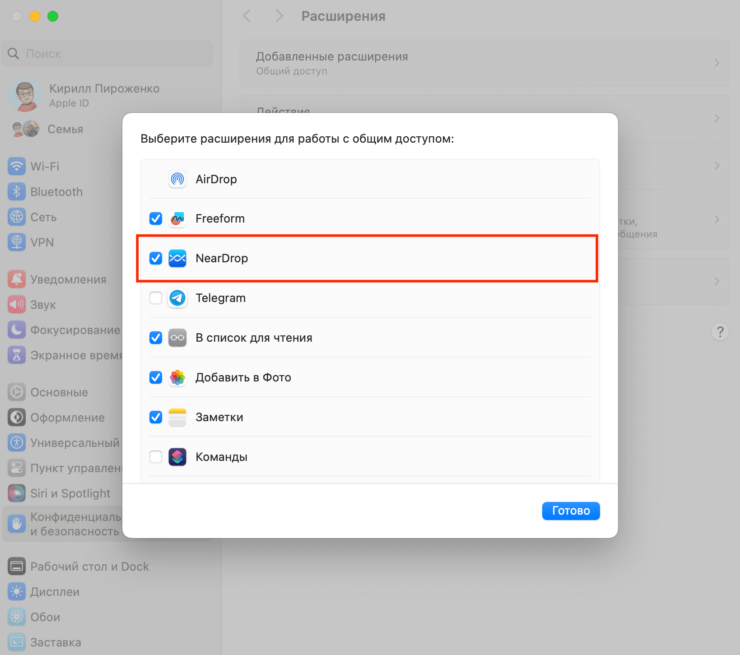This screenshot has height=655, width=740.
Task: Go forward using the toolbar forward arrow
Action: point(279,16)
